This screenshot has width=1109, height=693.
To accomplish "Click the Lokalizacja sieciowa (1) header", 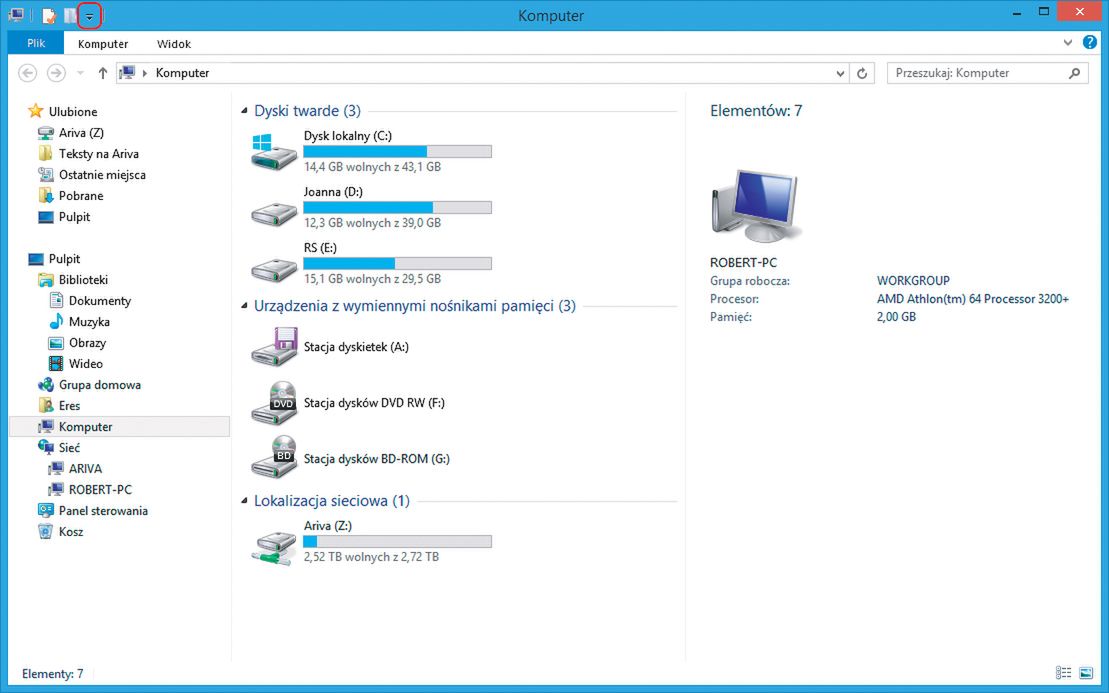I will point(332,501).
